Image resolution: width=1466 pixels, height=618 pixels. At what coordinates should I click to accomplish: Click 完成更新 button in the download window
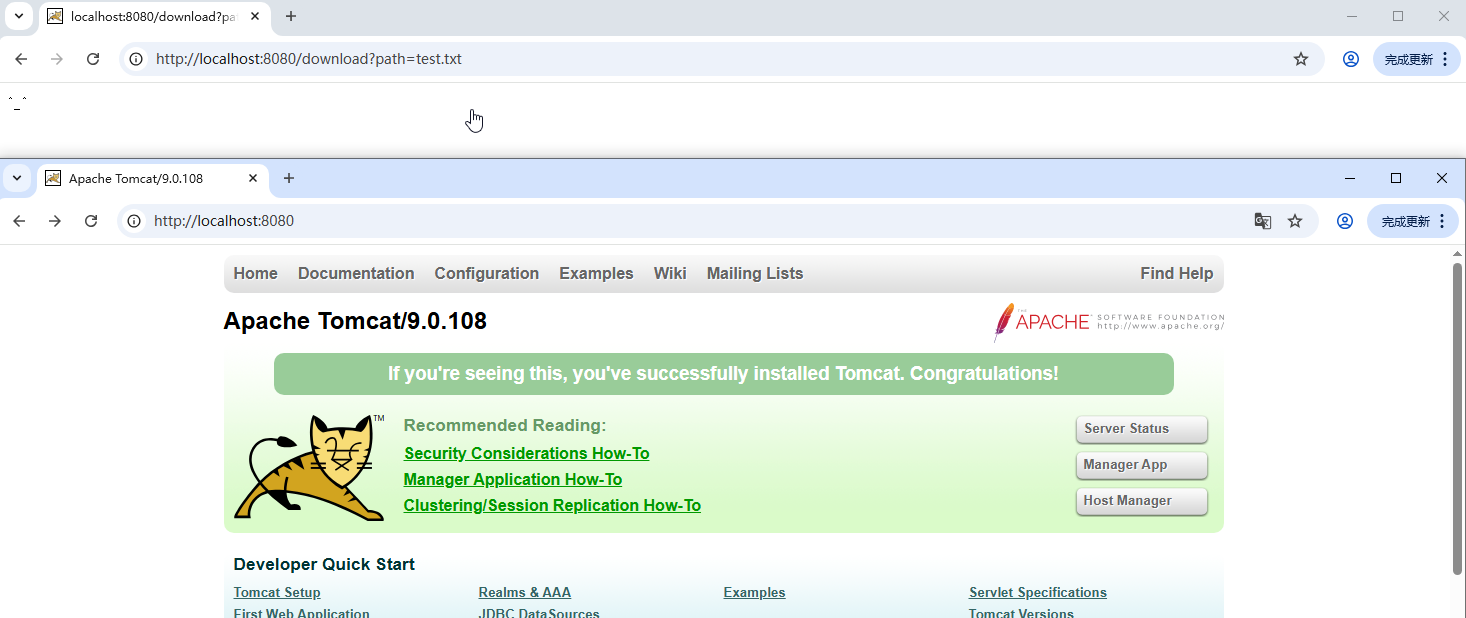click(1417, 59)
